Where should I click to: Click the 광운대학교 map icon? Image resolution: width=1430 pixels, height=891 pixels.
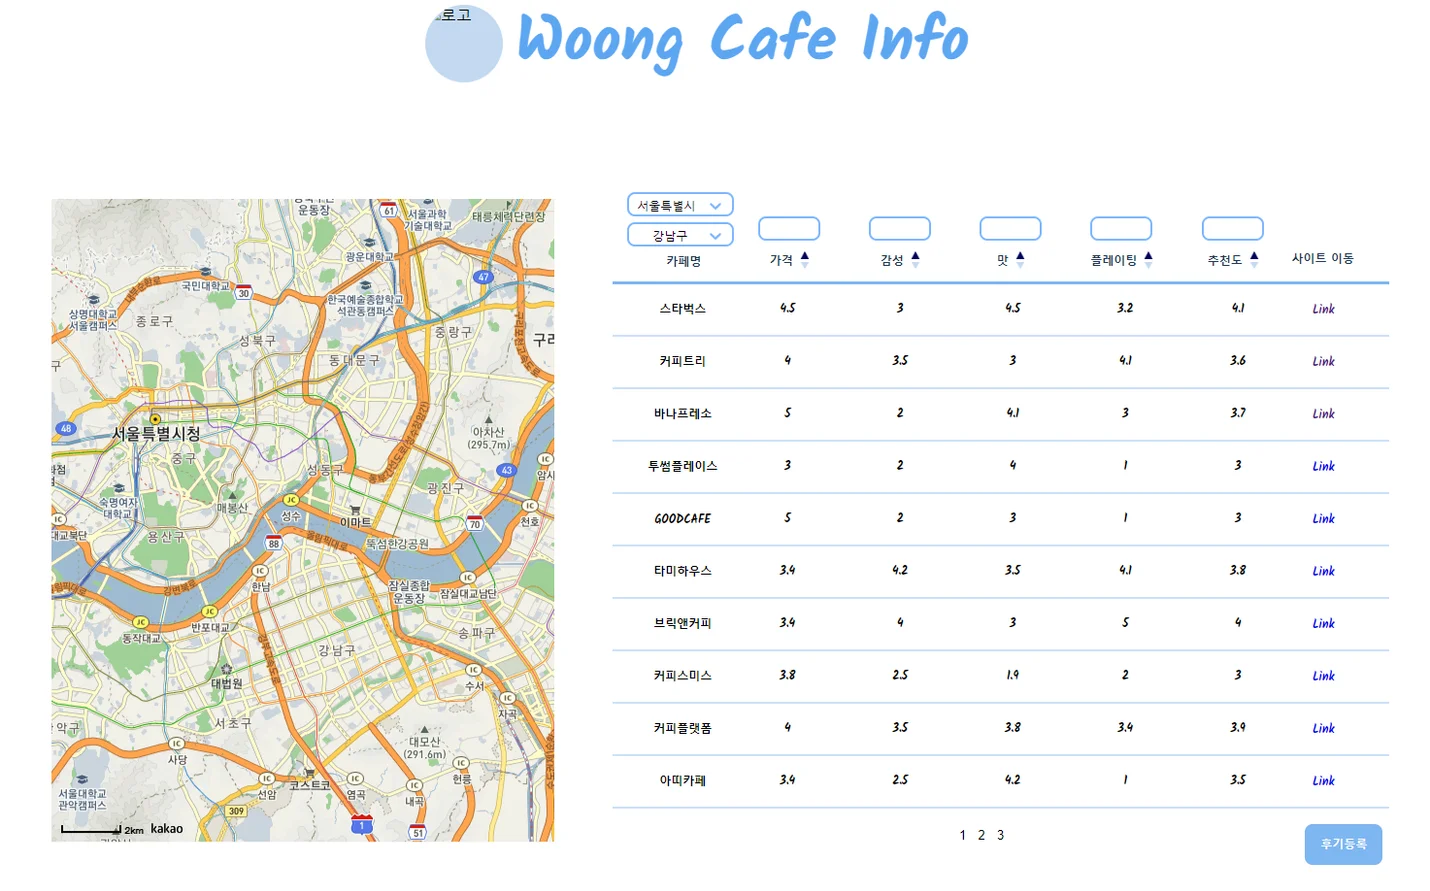pyautogui.click(x=370, y=243)
